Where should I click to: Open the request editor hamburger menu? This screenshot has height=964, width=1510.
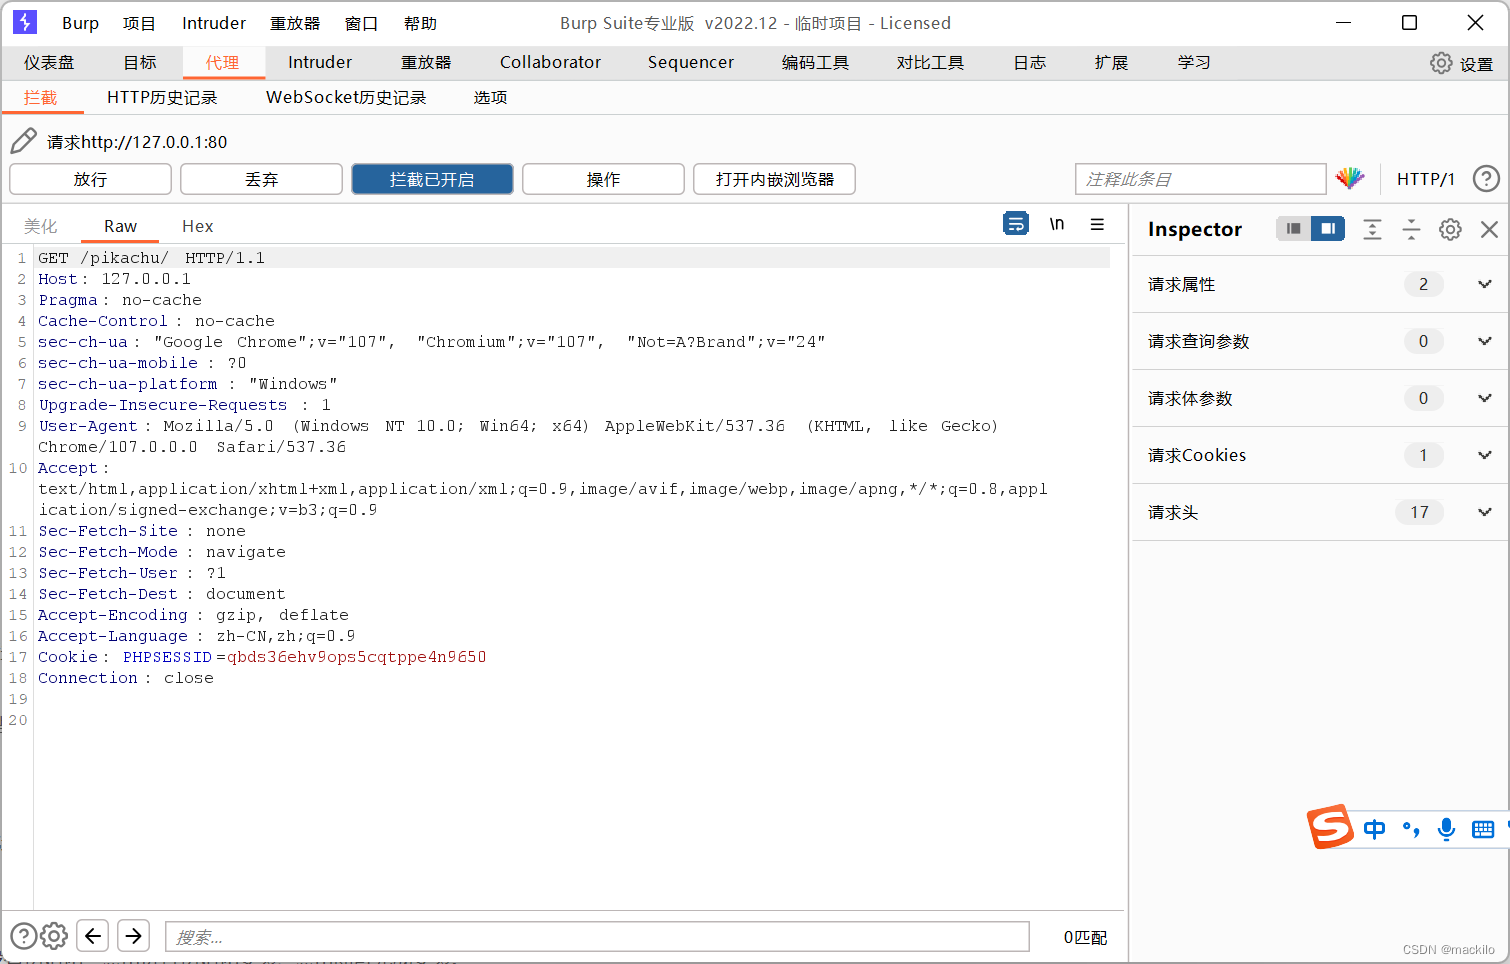point(1097,224)
